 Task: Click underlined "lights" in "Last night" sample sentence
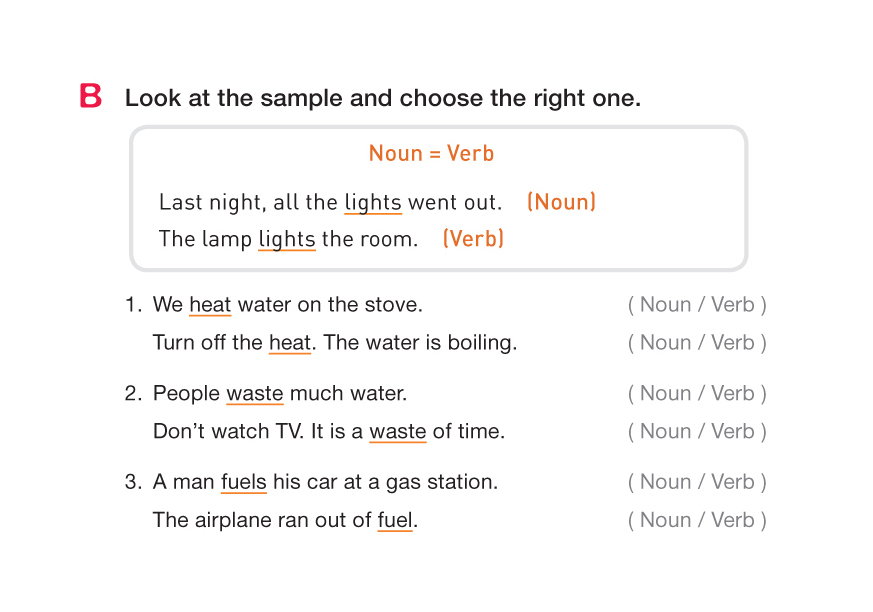coord(373,203)
